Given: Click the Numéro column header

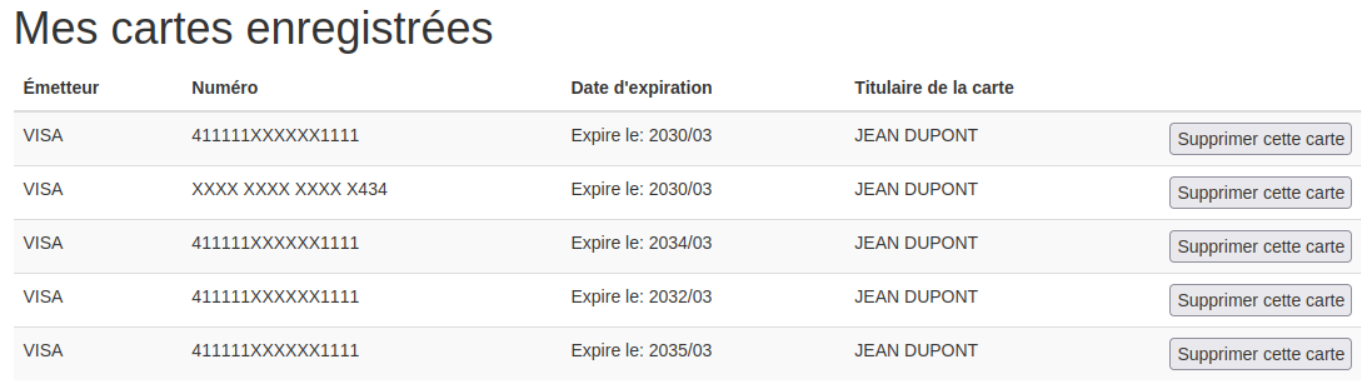Looking at the screenshot, I should click(225, 88).
